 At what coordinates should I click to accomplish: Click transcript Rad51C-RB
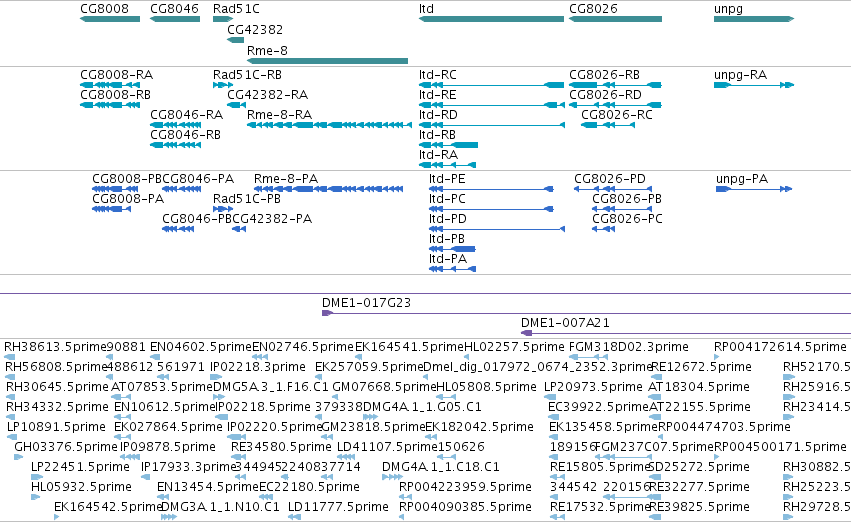(x=223, y=85)
